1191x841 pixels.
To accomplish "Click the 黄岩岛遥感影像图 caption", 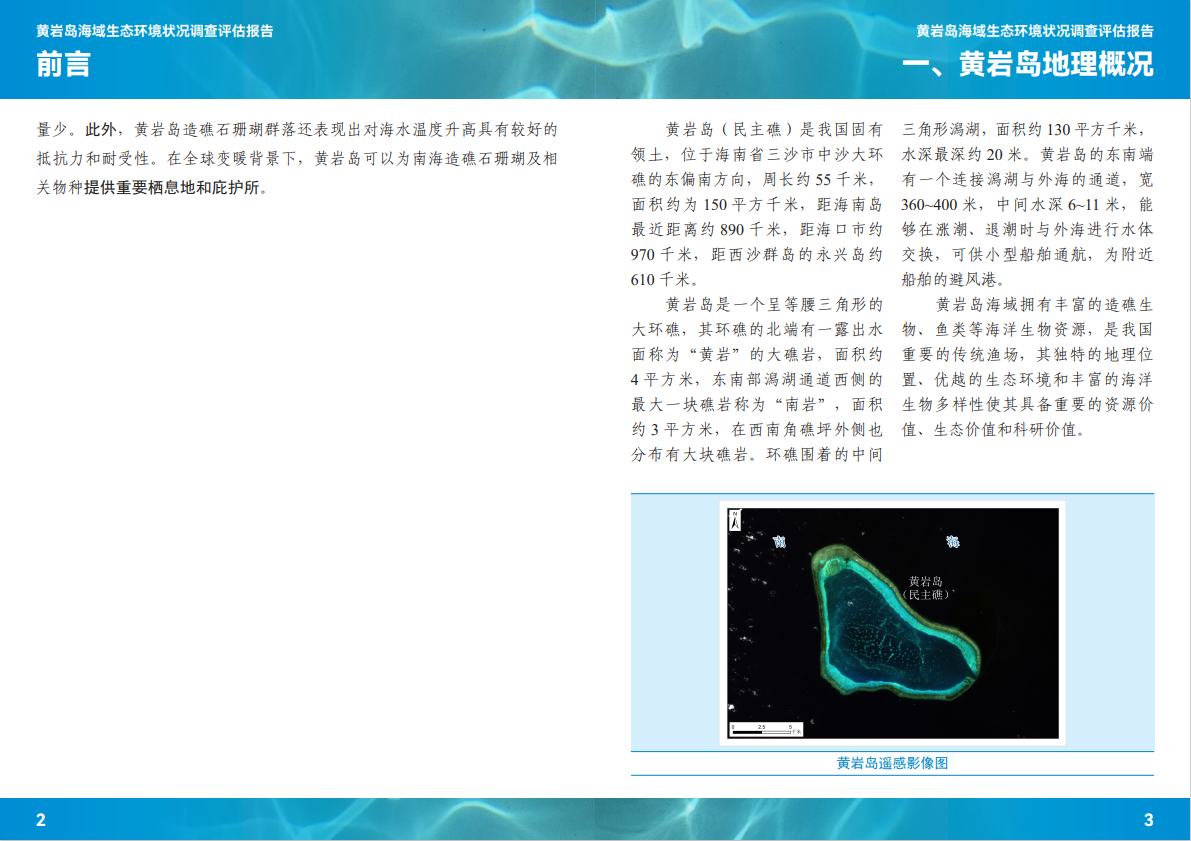I will click(892, 763).
